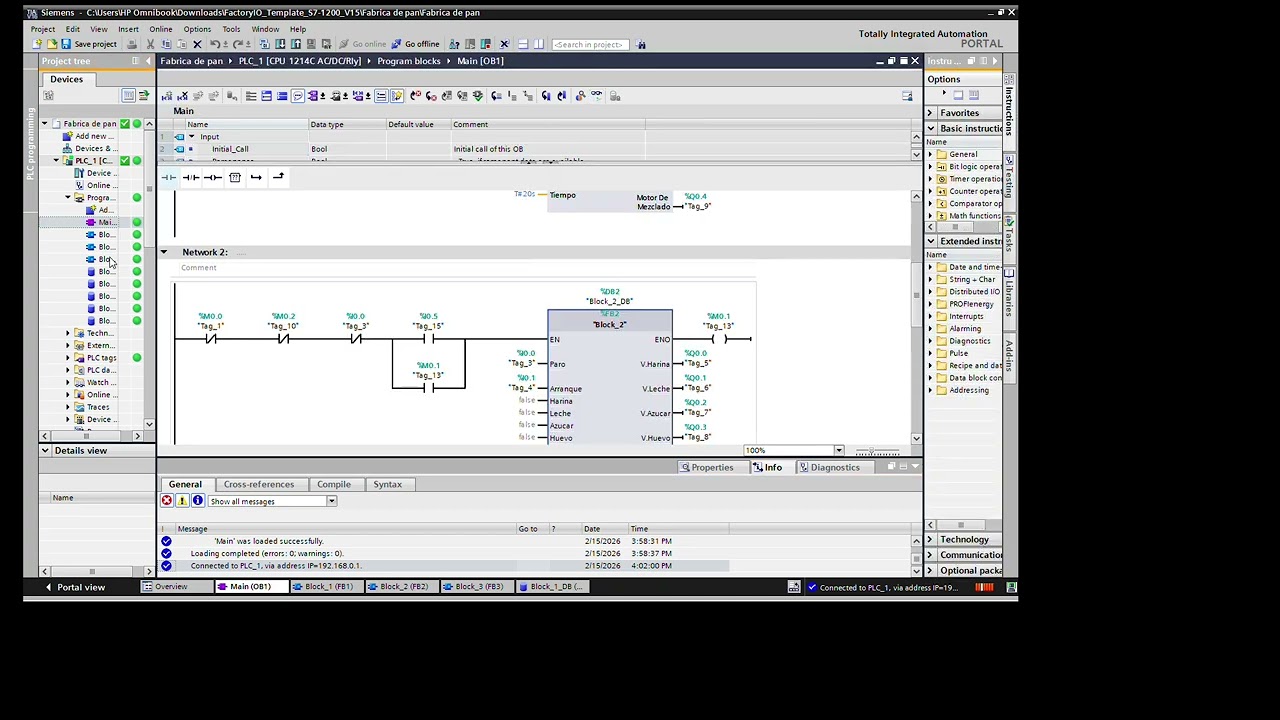Click the Save project icon
The image size is (1280, 720).
[66, 44]
